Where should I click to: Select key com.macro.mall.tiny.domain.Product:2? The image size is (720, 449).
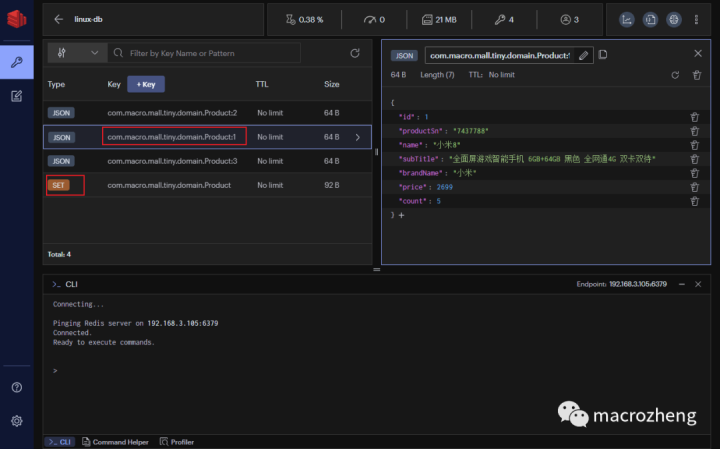[x=172, y=113]
